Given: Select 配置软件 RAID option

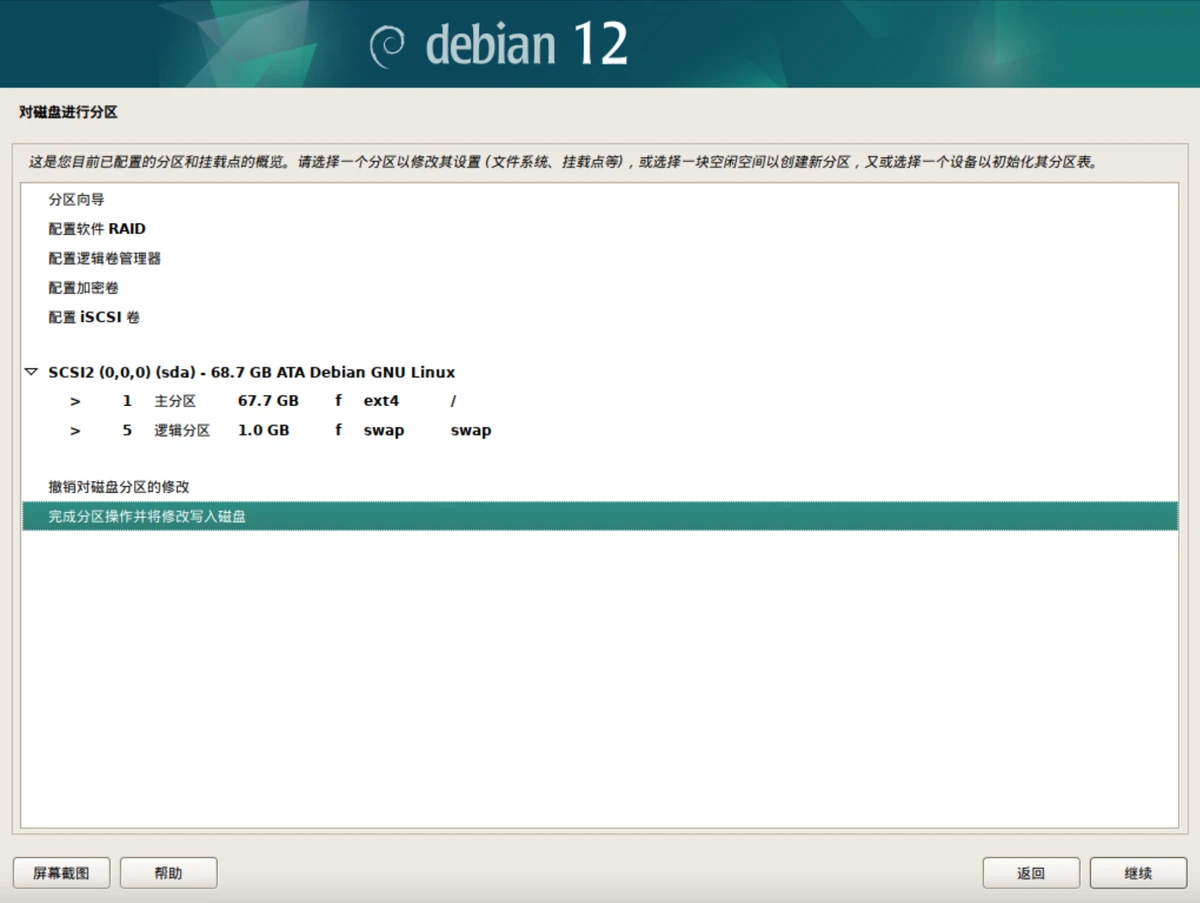Looking at the screenshot, I should tap(97, 229).
